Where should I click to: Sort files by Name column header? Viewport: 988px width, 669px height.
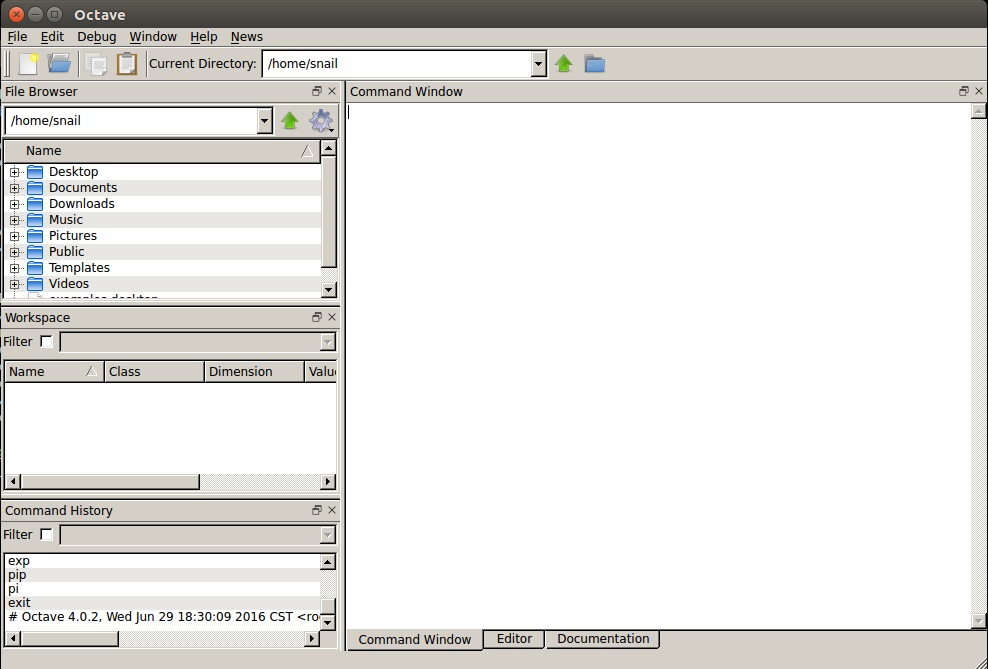(x=162, y=151)
